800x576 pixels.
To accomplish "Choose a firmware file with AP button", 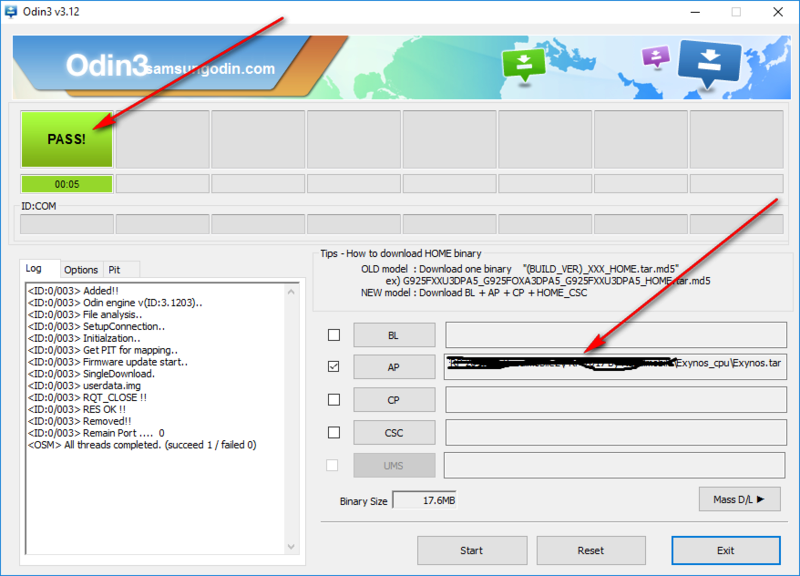I will pyautogui.click(x=394, y=367).
